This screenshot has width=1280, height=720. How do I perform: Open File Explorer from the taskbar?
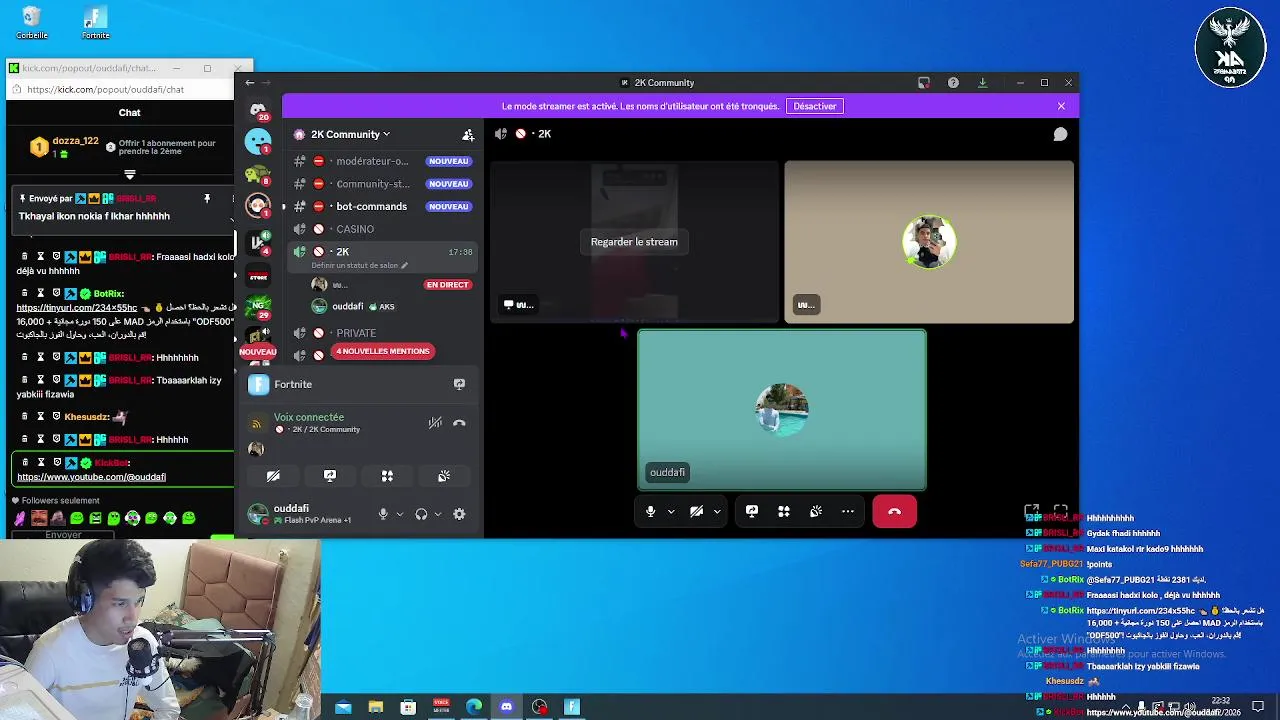376,707
